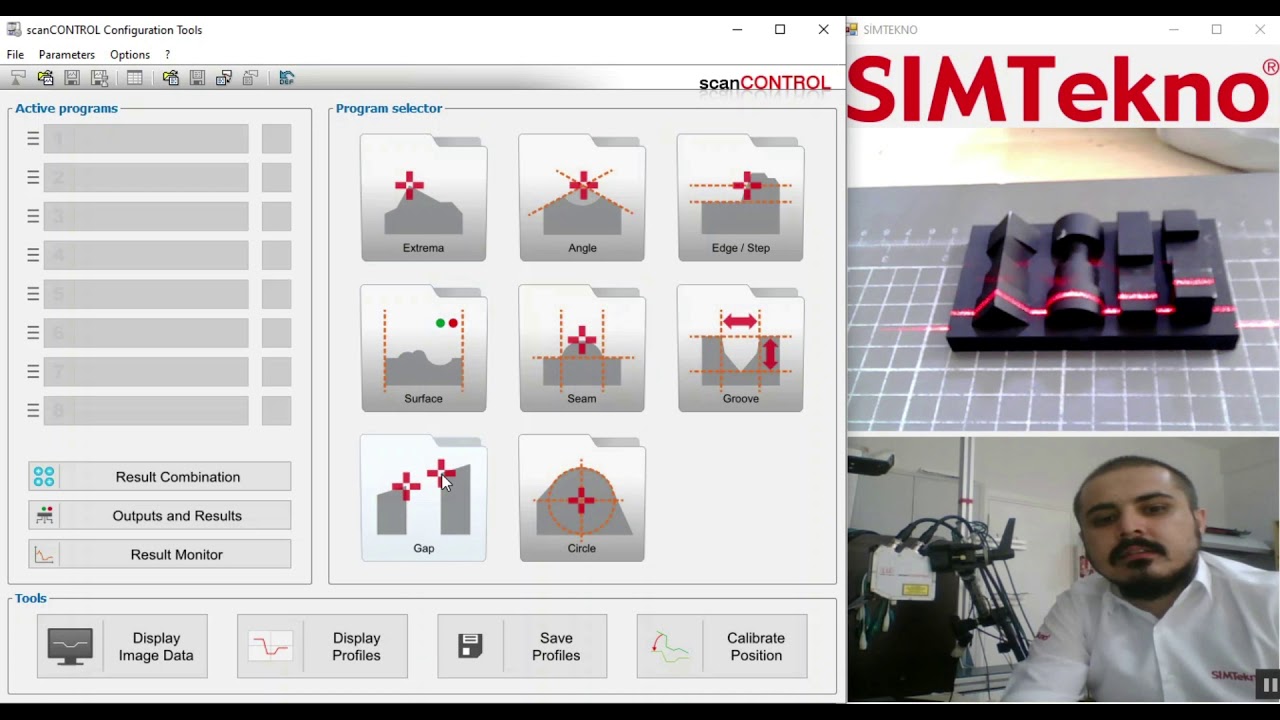Open the Angle program folder
Image resolution: width=1280 pixels, height=720 pixels.
(582, 197)
